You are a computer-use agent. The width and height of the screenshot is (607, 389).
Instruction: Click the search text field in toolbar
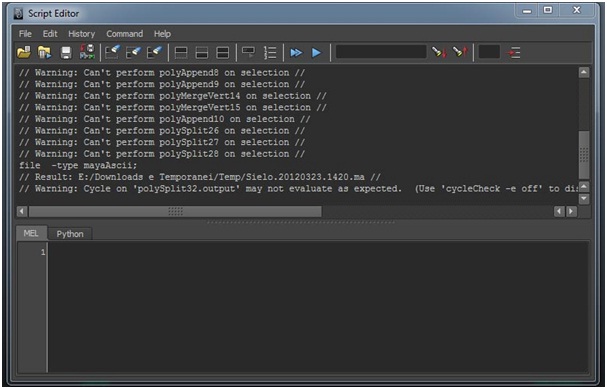point(381,52)
